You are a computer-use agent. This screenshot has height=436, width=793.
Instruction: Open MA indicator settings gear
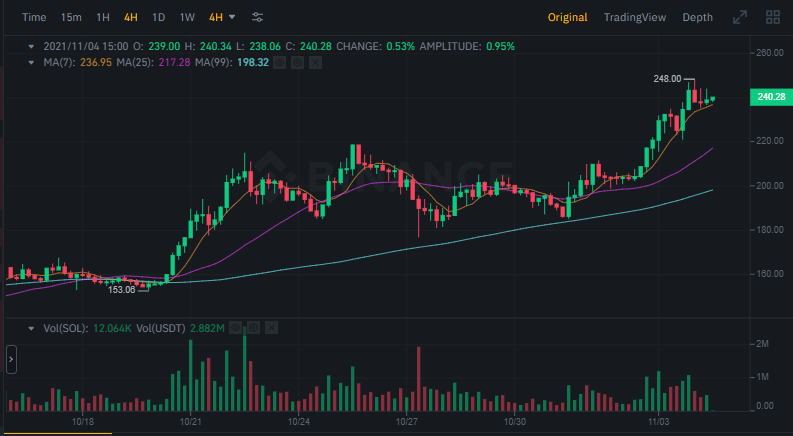pos(297,62)
